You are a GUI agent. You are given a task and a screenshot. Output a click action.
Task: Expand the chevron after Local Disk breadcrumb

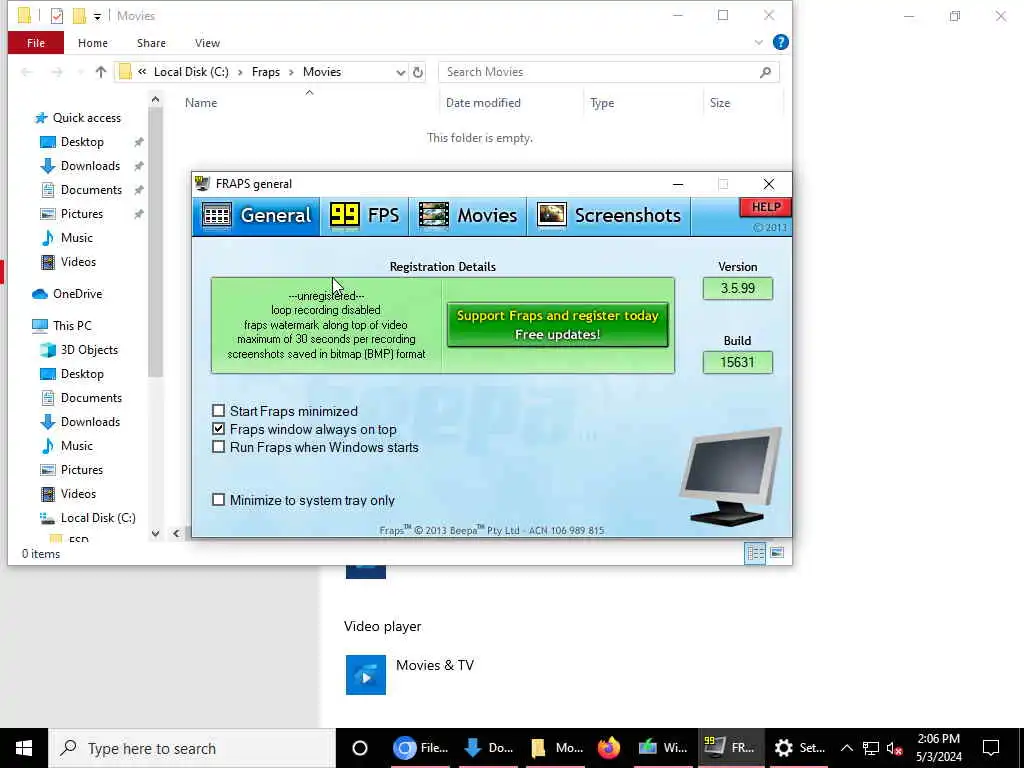[x=240, y=72]
